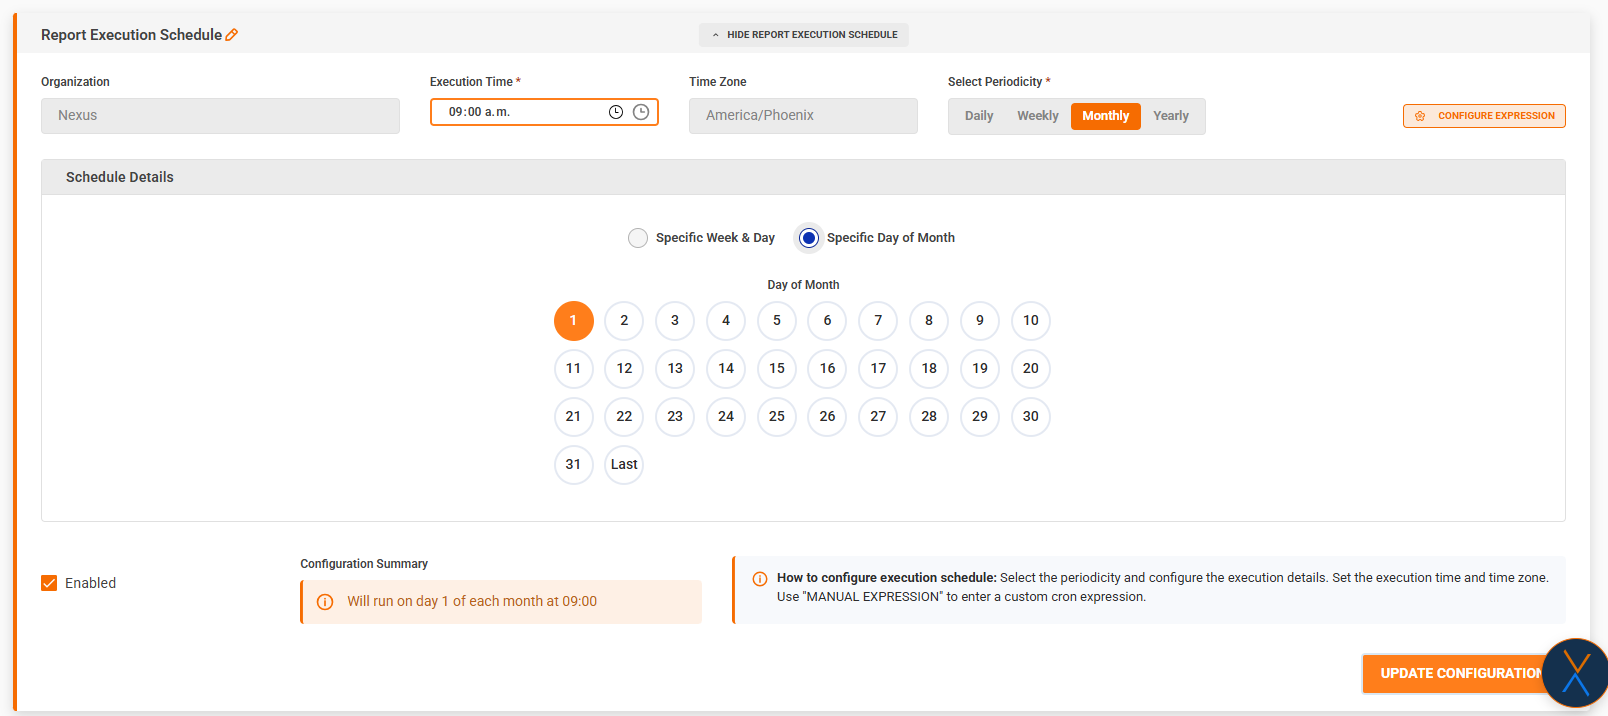Click the chevron on Hide Report Execution Schedule
Image resolution: width=1608 pixels, height=716 pixels.
716,35
